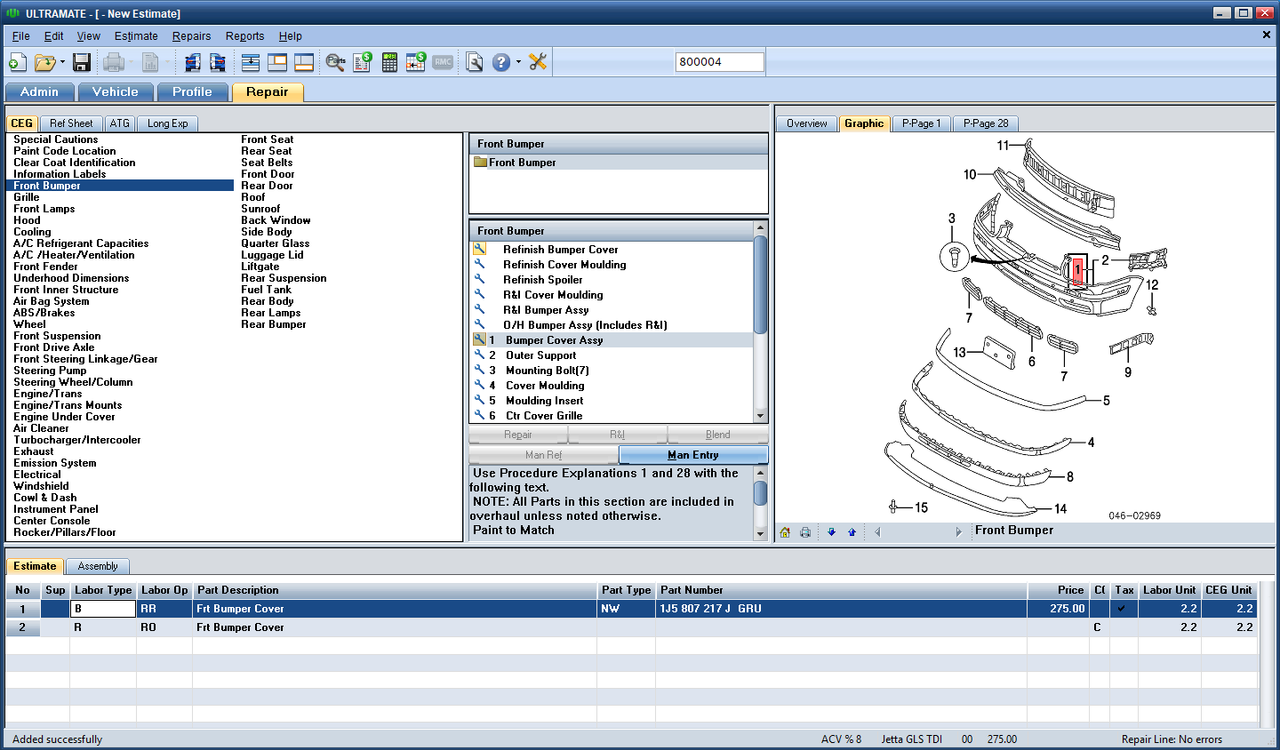Toggle the Tax checkmark on line 1

pyautogui.click(x=1125, y=608)
